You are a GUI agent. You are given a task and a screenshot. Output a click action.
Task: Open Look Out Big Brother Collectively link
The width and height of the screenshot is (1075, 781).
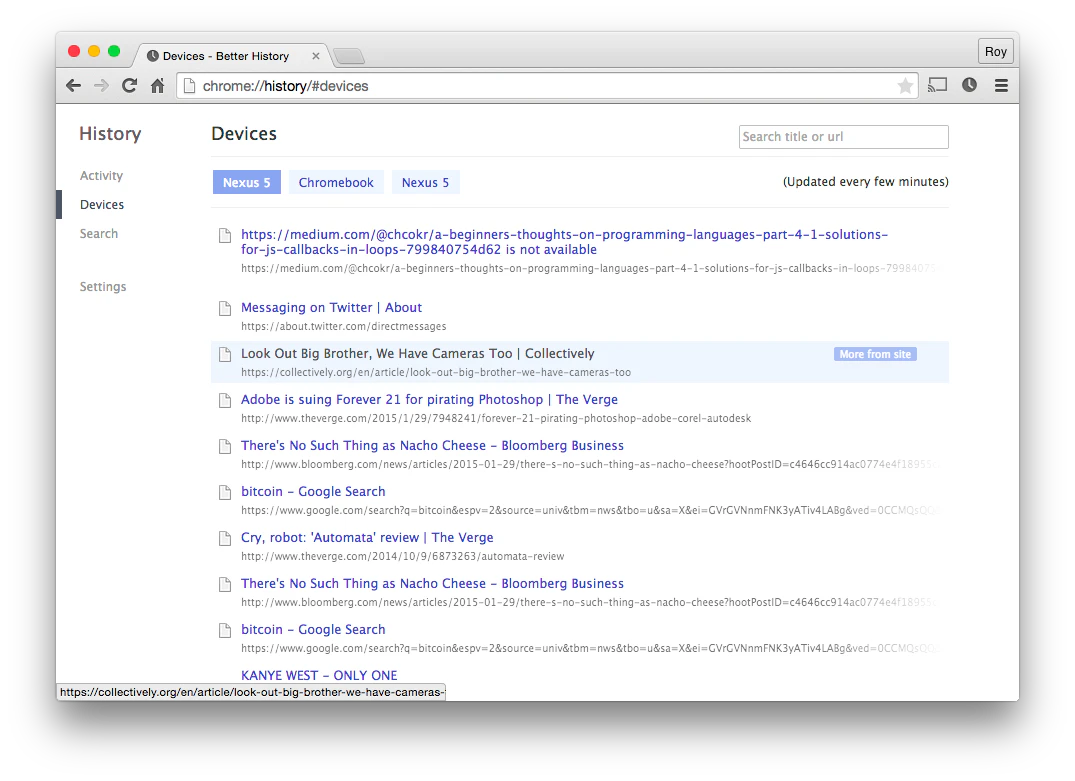pos(418,354)
